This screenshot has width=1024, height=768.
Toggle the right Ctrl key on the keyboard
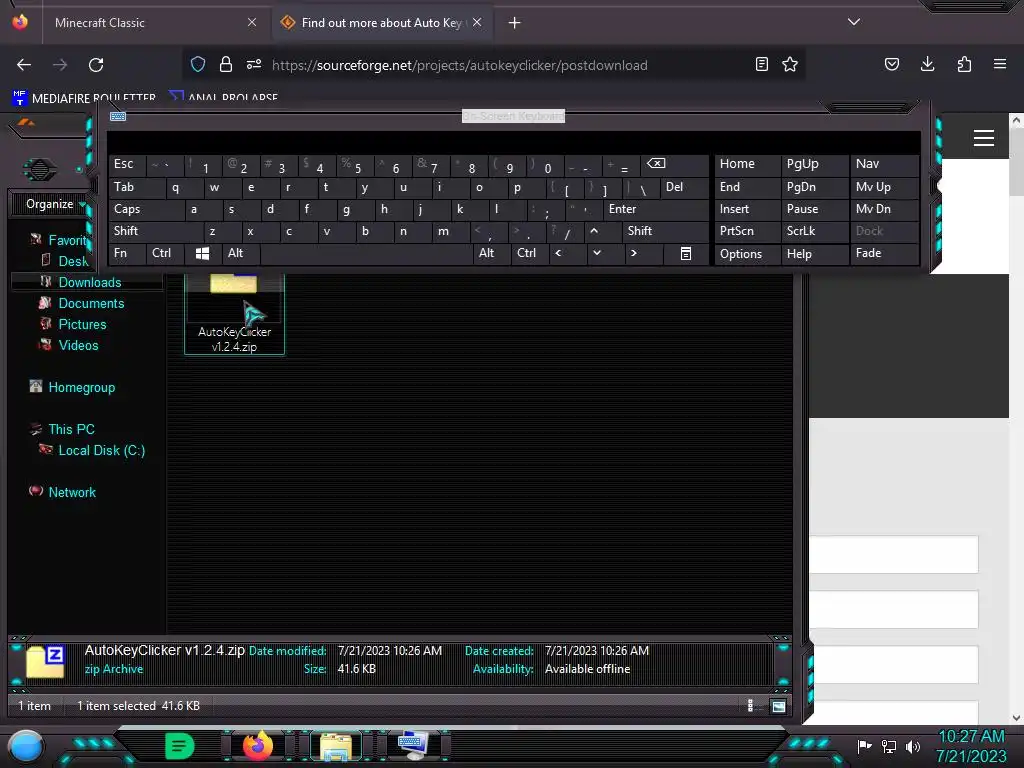[529, 253]
